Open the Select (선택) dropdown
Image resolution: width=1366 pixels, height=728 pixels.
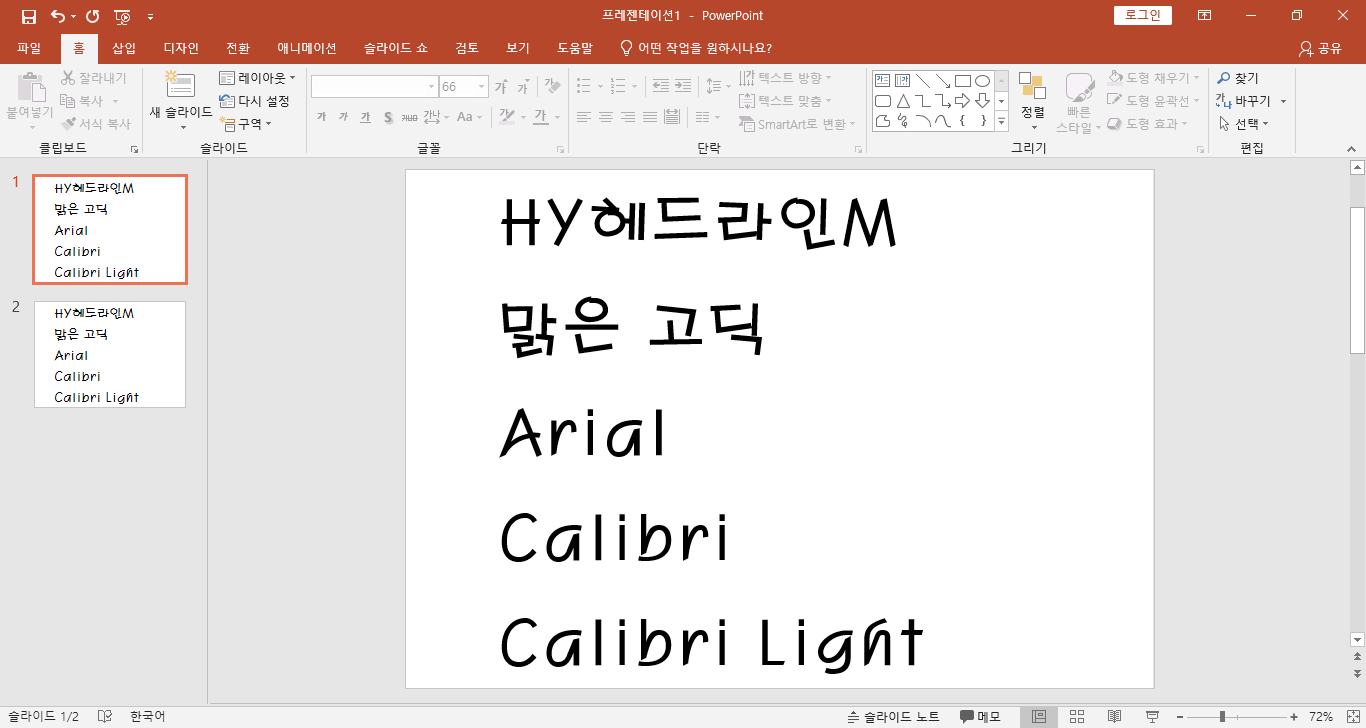(1244, 124)
